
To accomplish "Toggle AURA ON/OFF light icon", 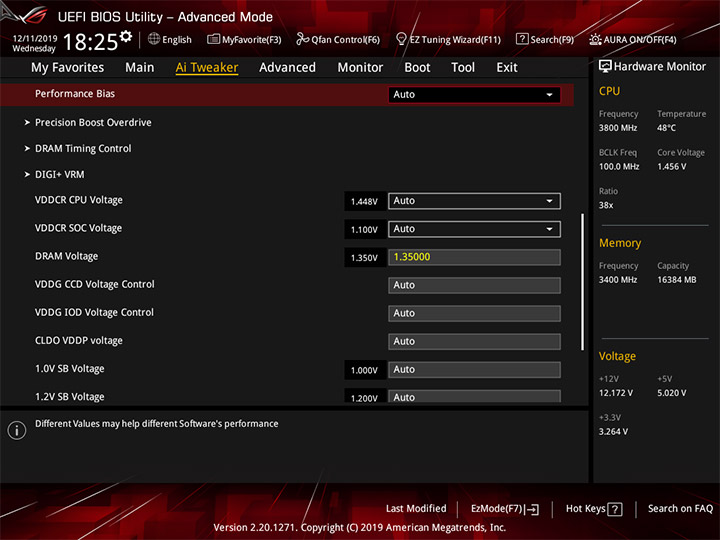I will point(595,39).
